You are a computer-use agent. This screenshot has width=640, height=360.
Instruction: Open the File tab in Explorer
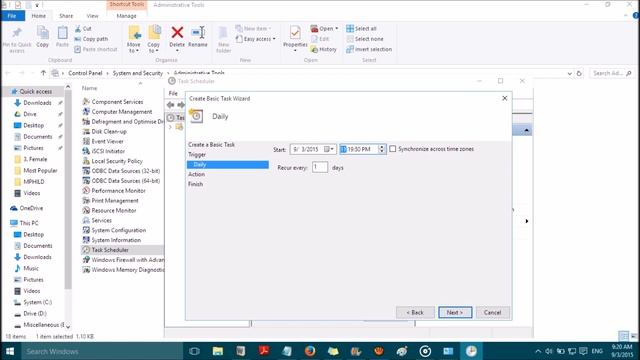[x=12, y=16]
